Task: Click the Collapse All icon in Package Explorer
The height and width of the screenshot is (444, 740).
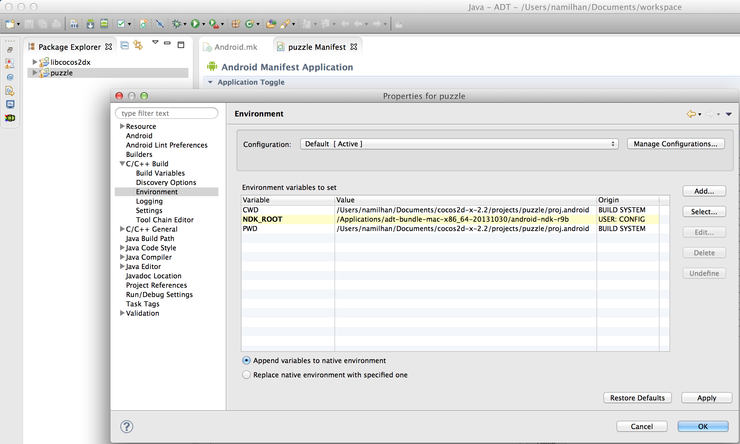Action: [x=125, y=45]
